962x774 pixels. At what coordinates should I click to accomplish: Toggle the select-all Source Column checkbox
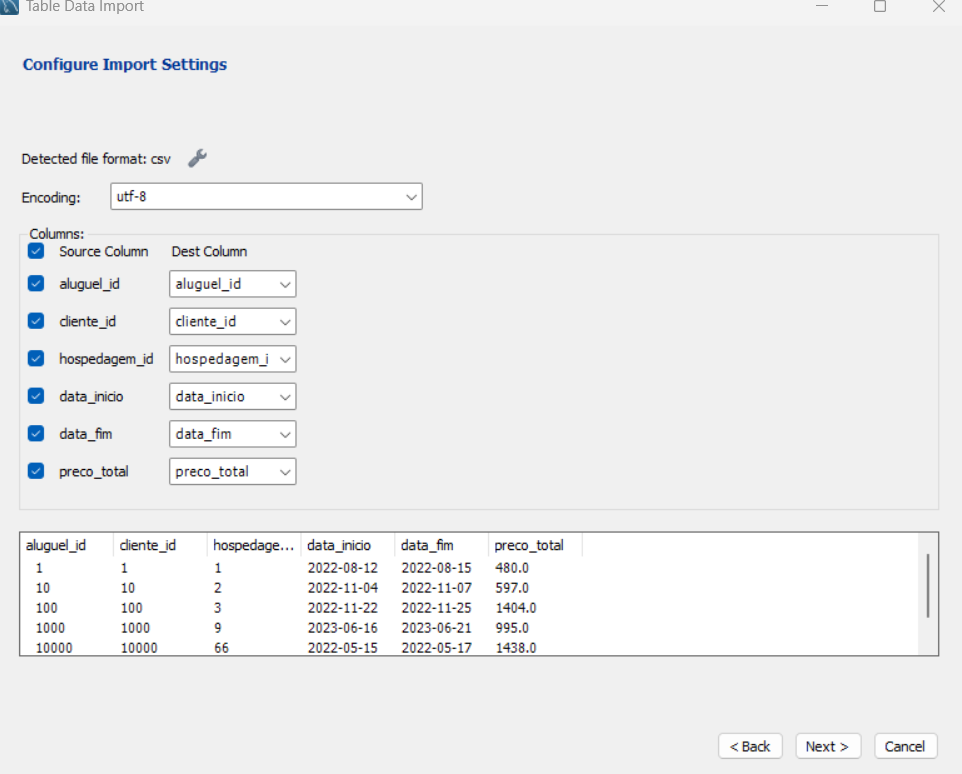(x=36, y=251)
